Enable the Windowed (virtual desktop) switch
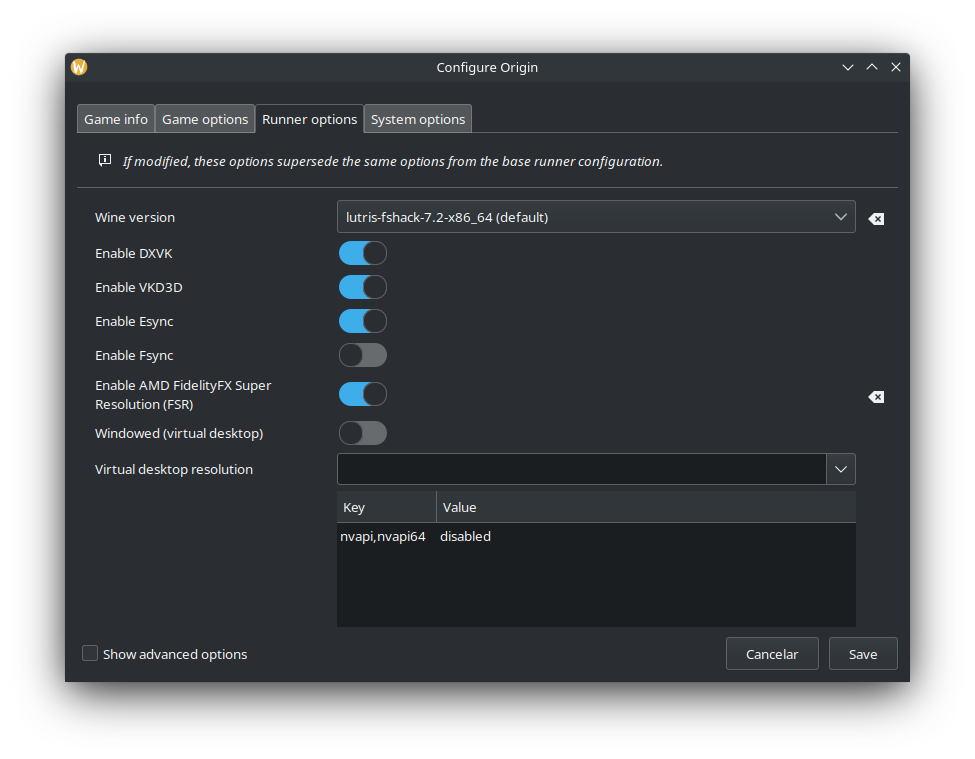This screenshot has height=759, width=975. (x=363, y=433)
